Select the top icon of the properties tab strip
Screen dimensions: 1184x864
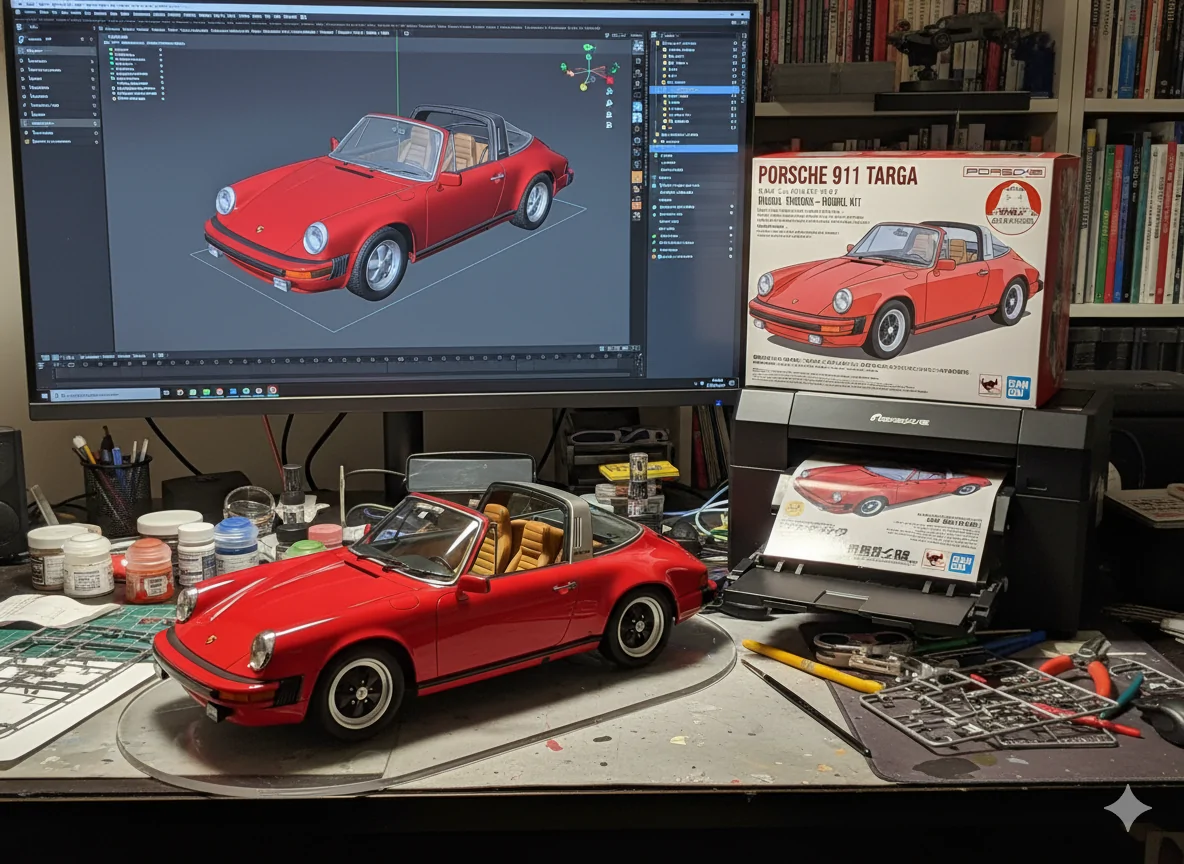[638, 45]
